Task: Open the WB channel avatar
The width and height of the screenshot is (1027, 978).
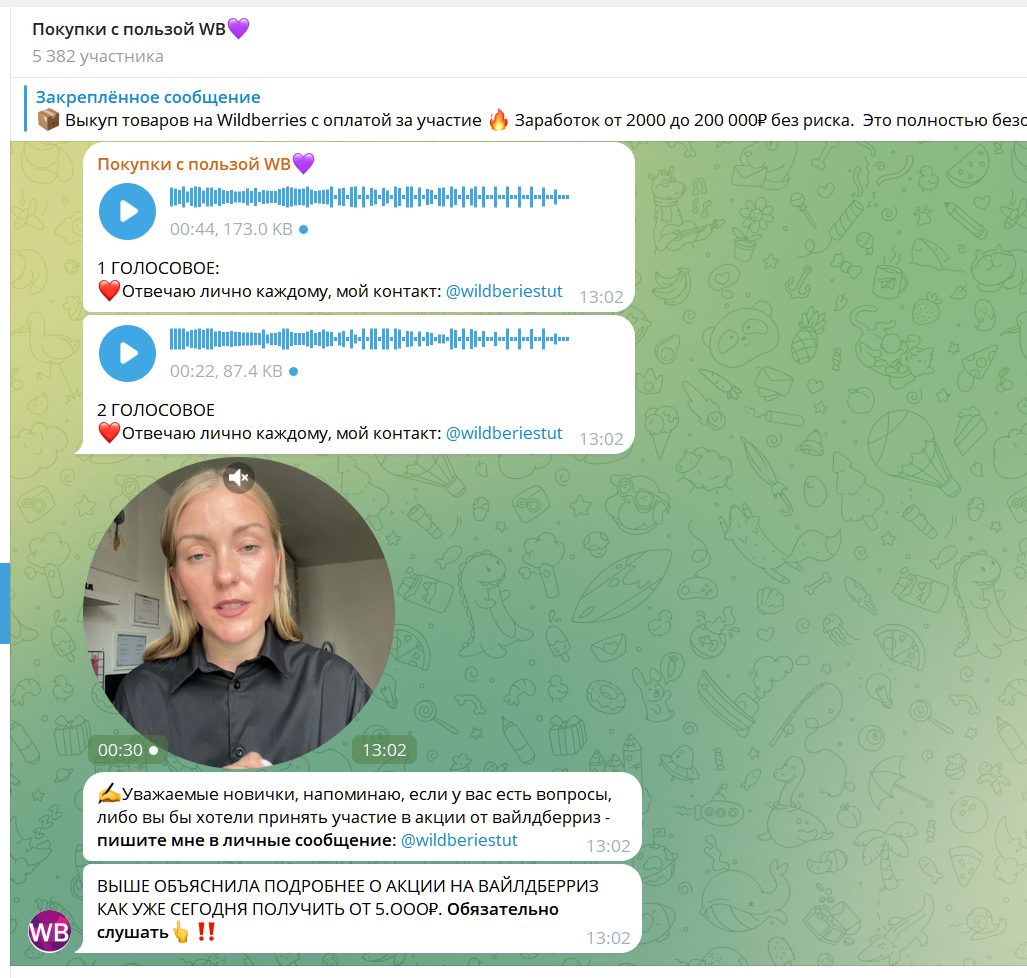Action: click(49, 931)
